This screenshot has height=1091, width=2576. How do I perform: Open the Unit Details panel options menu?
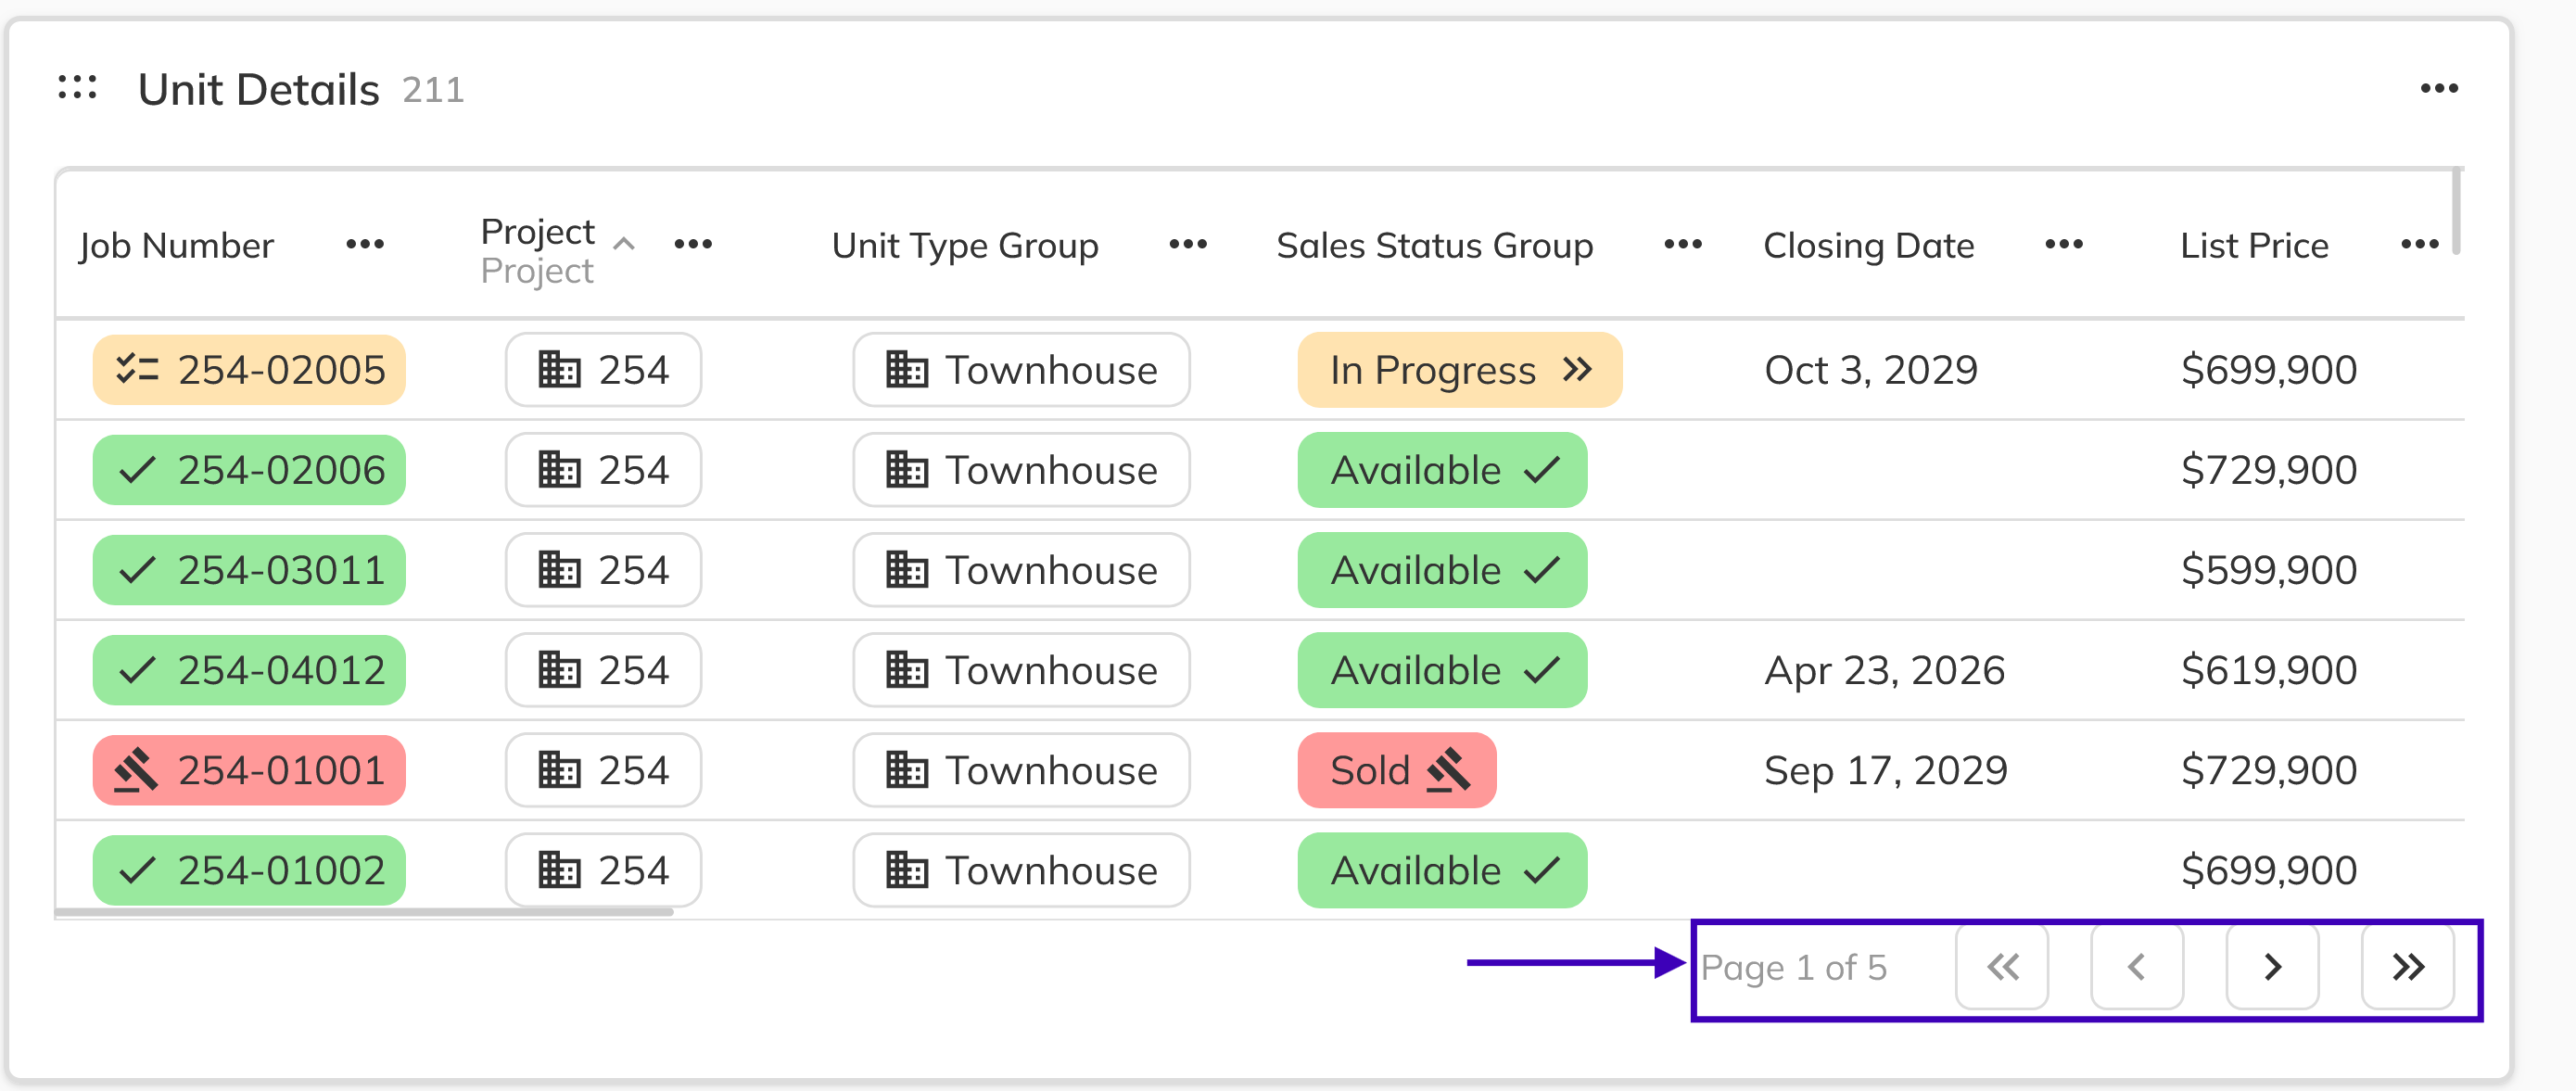click(2439, 89)
